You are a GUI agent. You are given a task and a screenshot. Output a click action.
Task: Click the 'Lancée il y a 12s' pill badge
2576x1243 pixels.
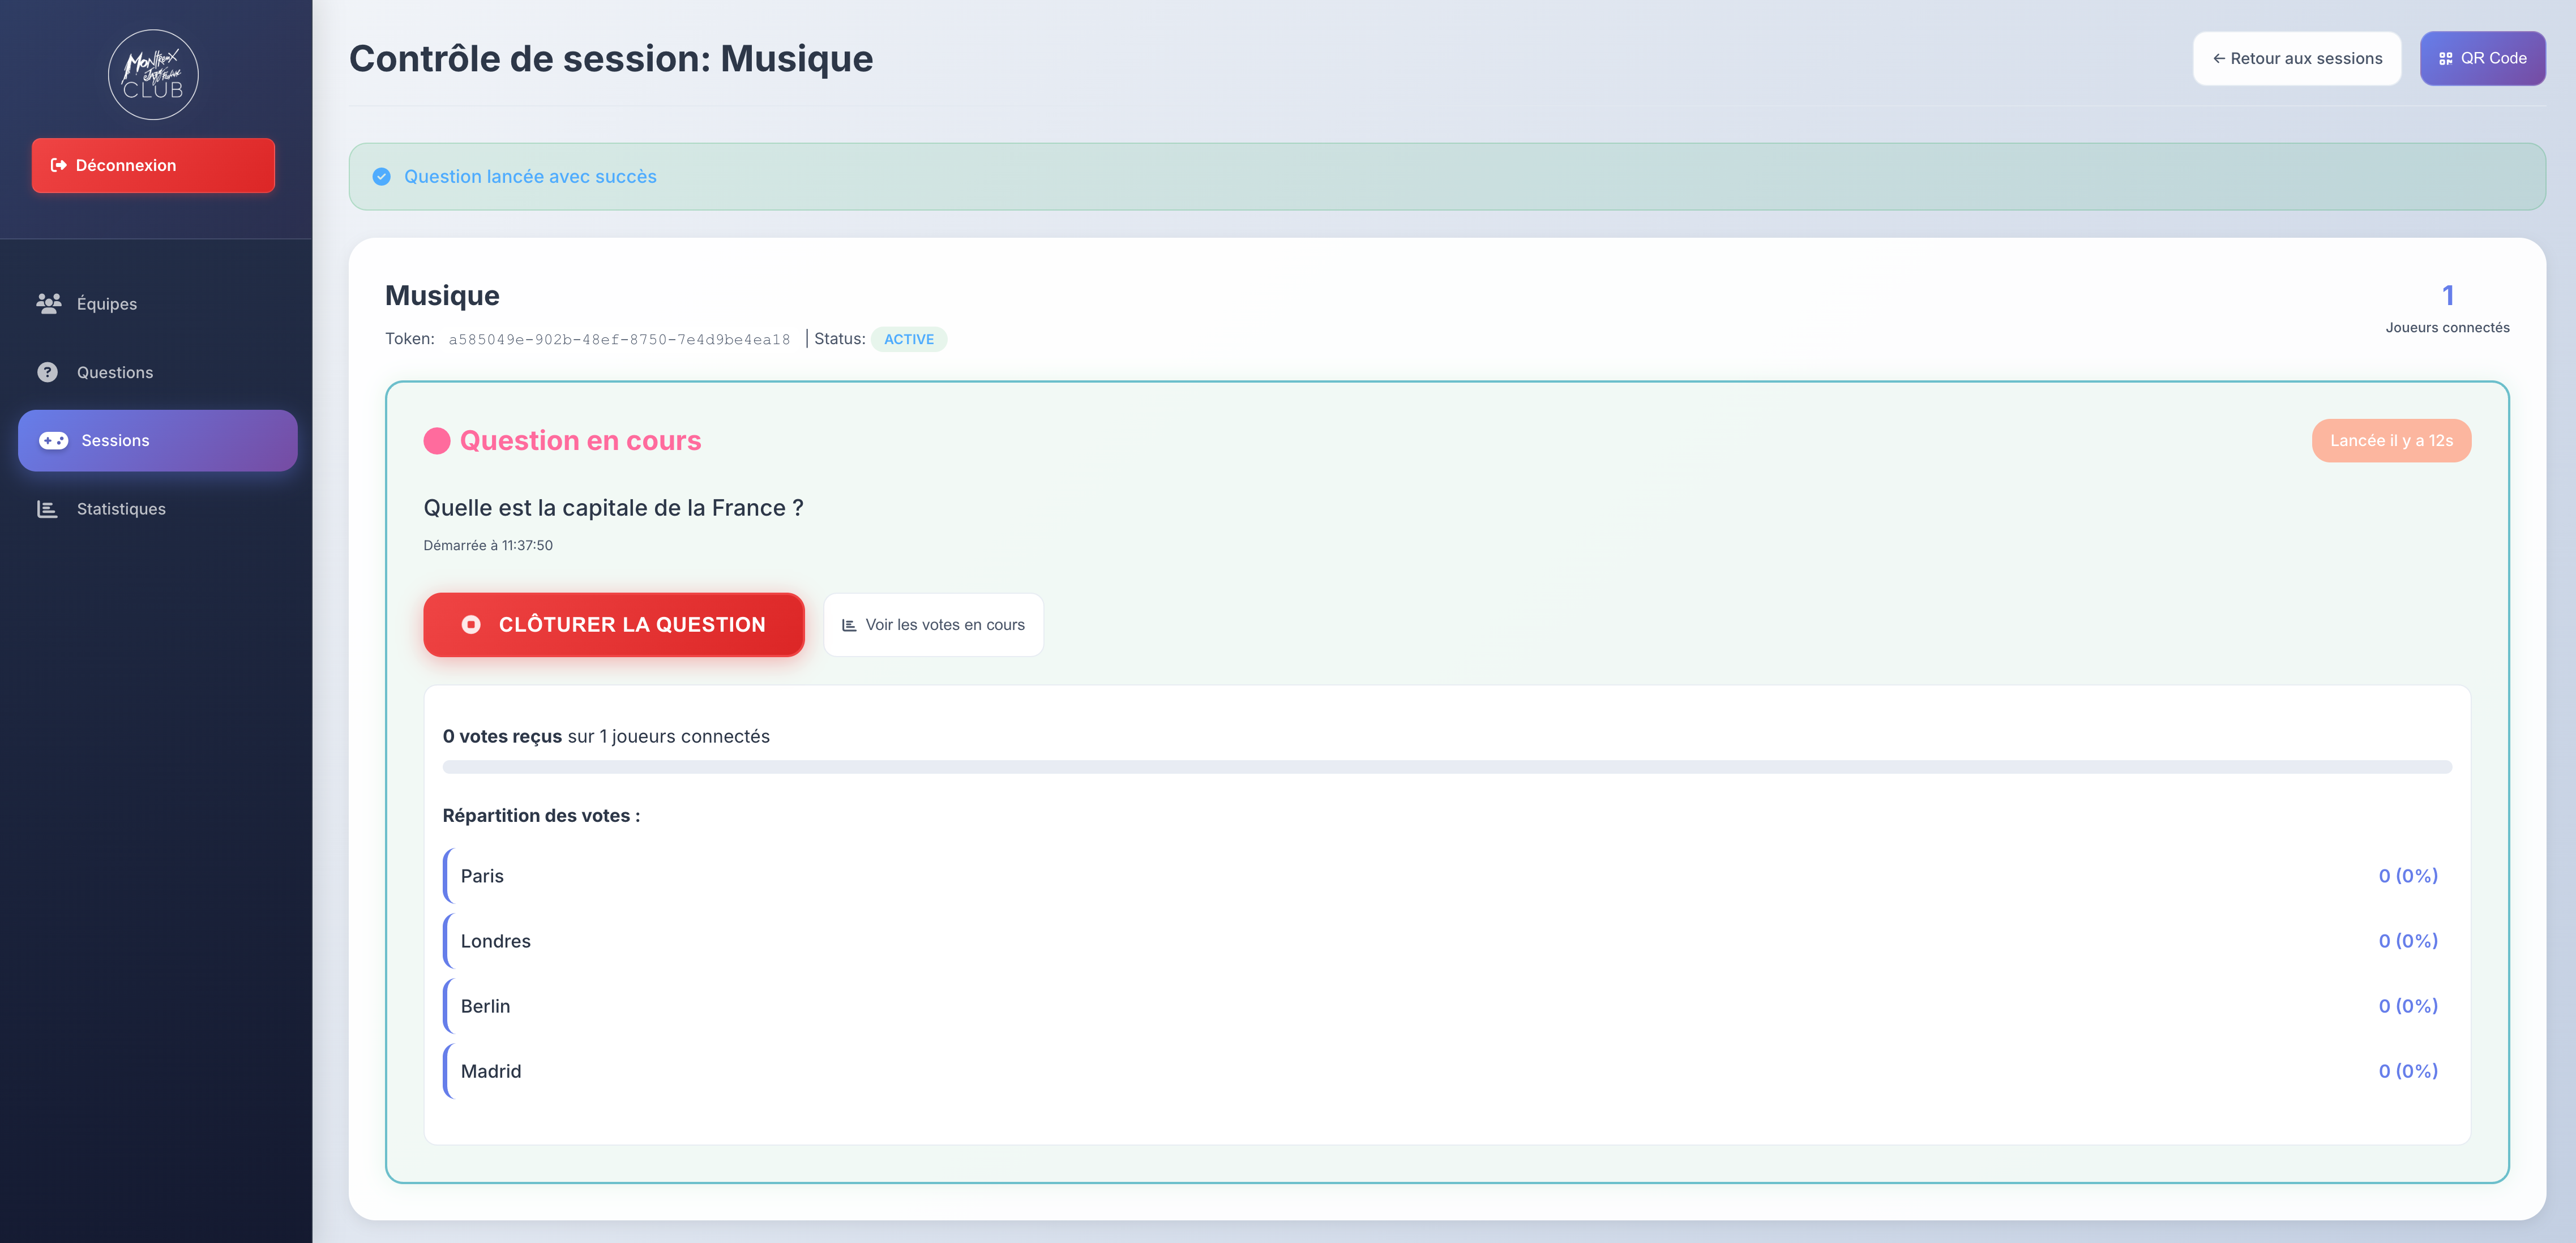point(2390,440)
